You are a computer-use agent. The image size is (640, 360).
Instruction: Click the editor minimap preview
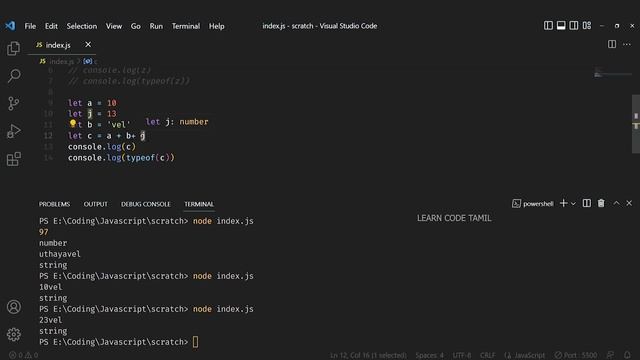click(x=612, y=73)
